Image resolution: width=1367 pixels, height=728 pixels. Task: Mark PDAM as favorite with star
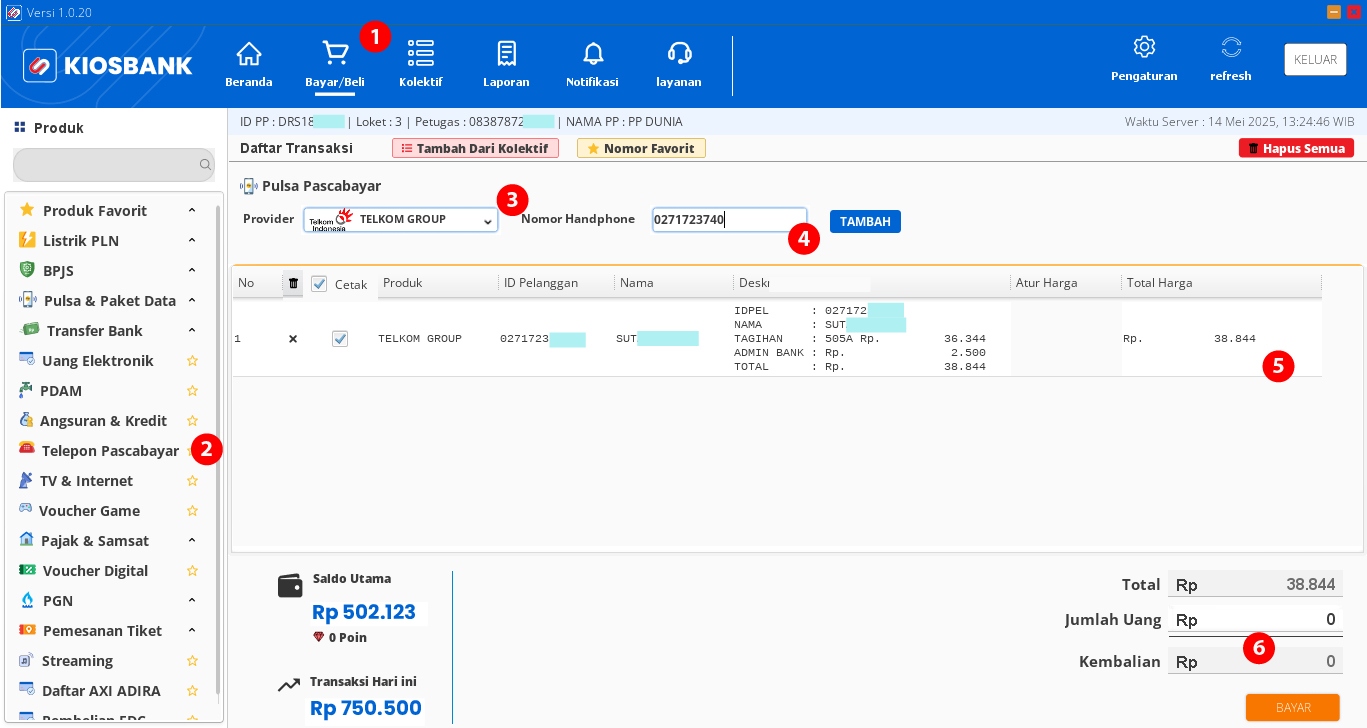click(x=192, y=390)
